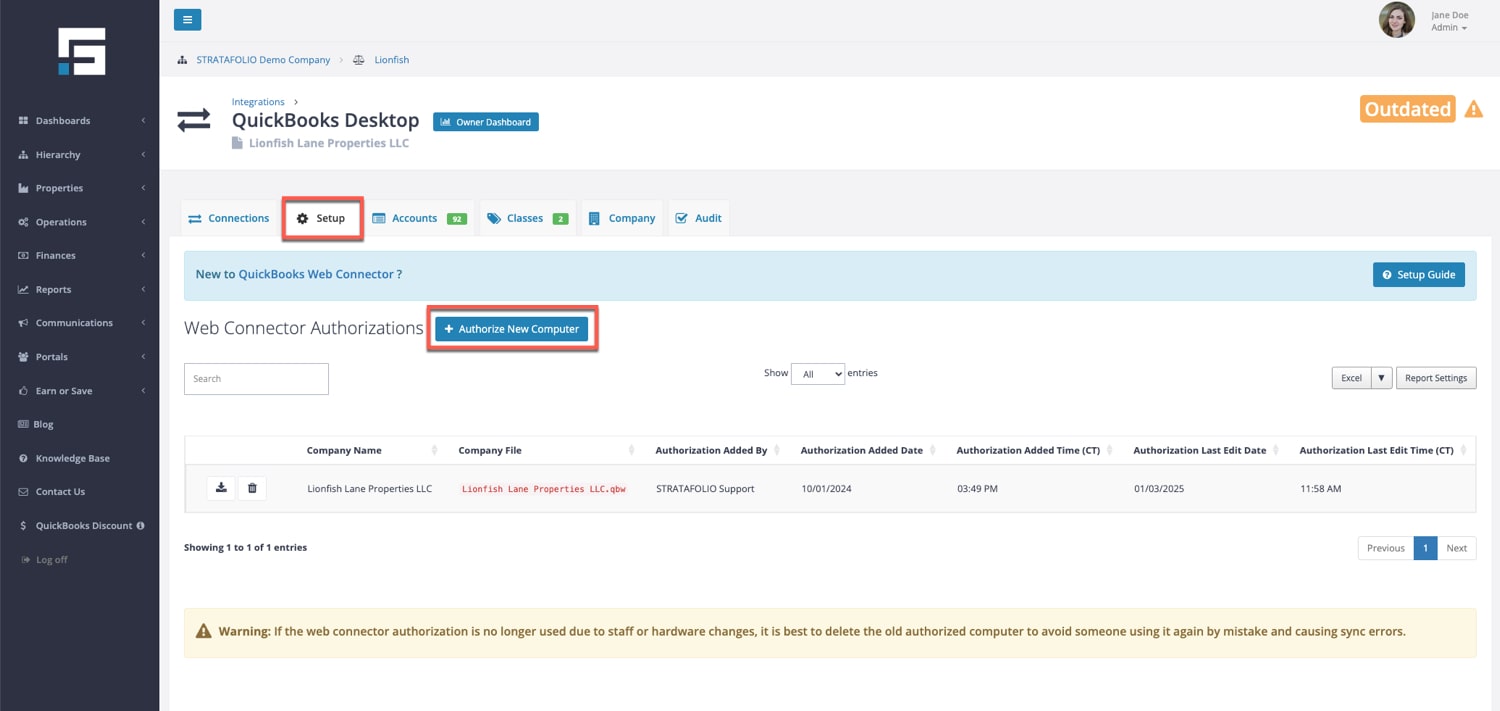Sort by Authorization Added Date column
This screenshot has height=711, width=1500.
coord(868,450)
